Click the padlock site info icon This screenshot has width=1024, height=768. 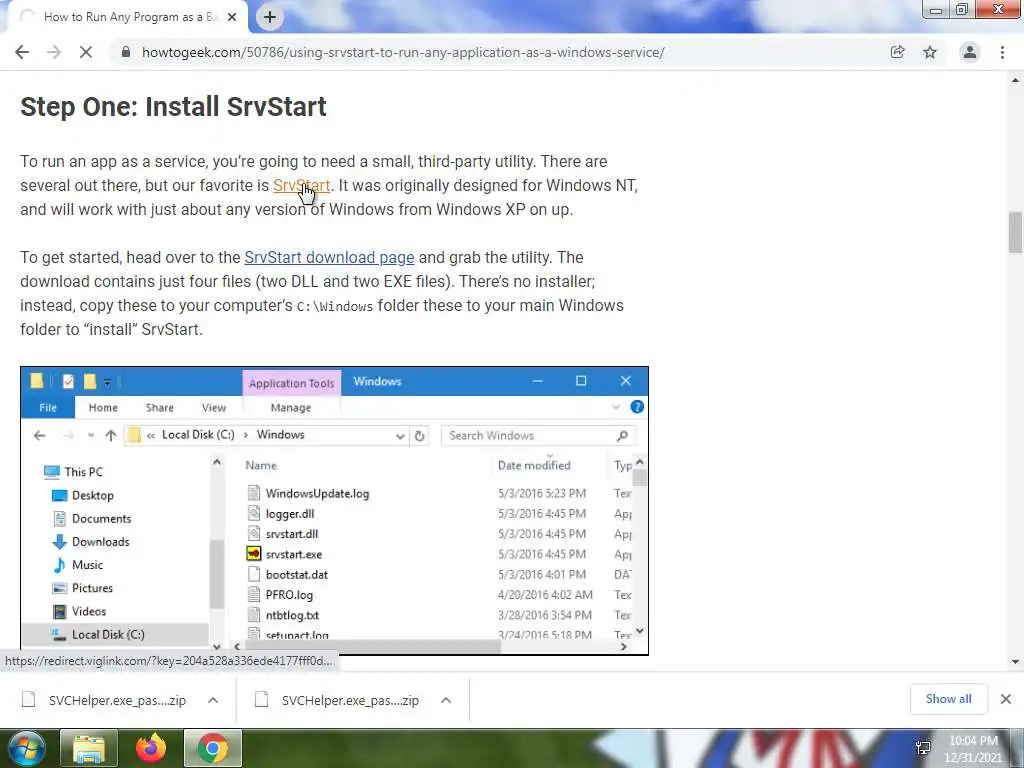[126, 52]
